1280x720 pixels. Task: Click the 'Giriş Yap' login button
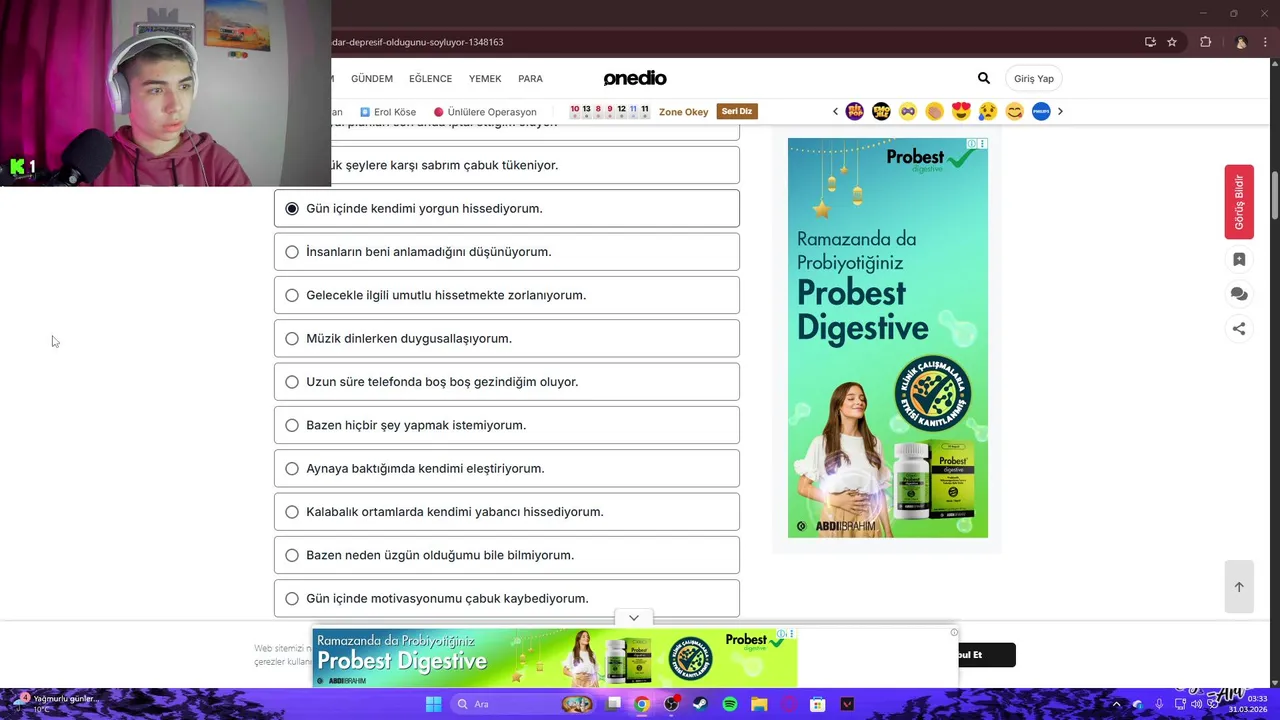(x=1034, y=78)
